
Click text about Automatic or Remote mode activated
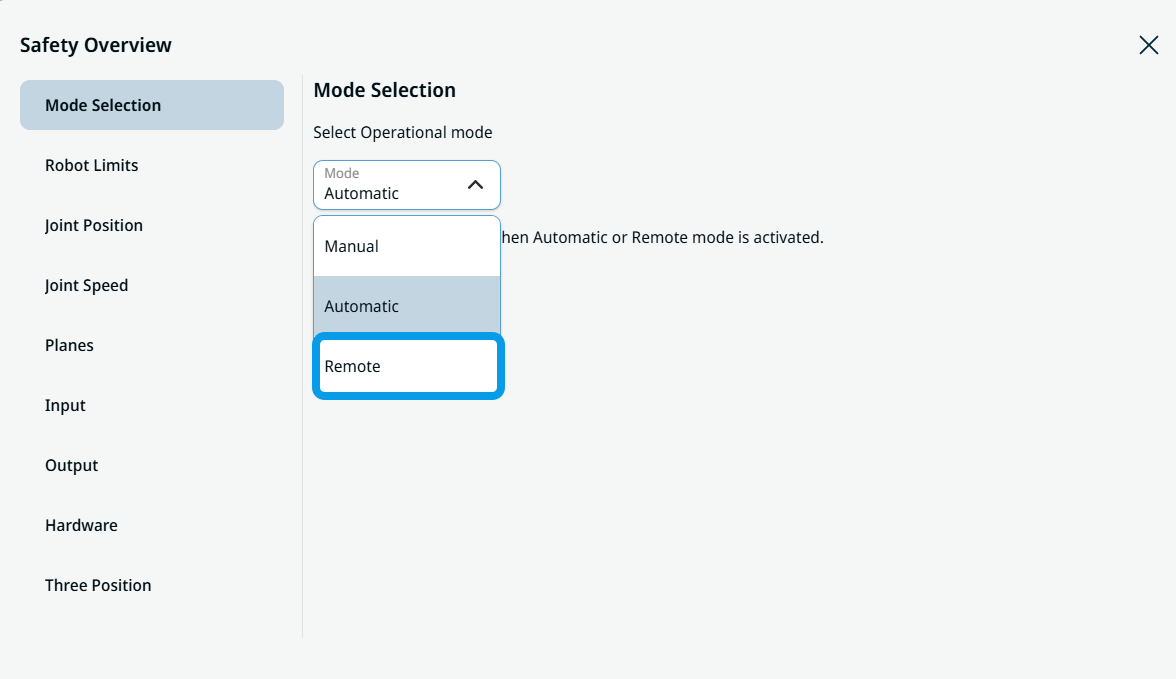[x=662, y=237]
